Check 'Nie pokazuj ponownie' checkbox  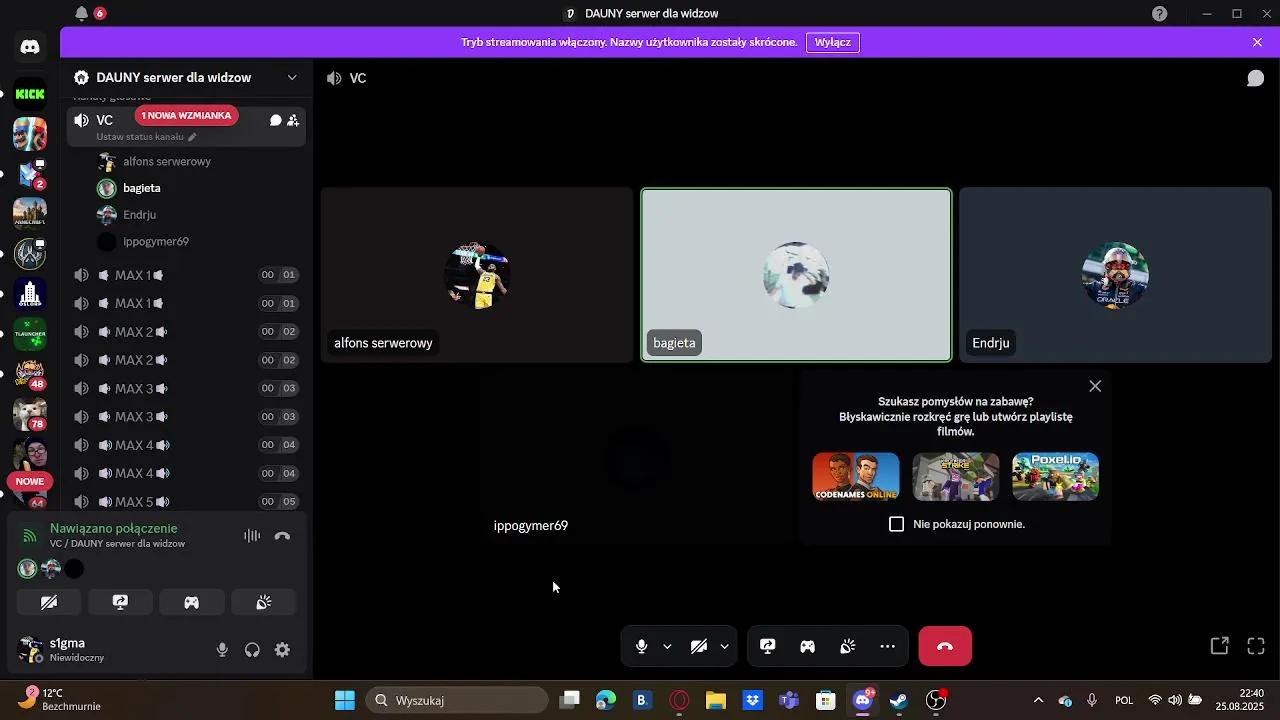click(896, 524)
